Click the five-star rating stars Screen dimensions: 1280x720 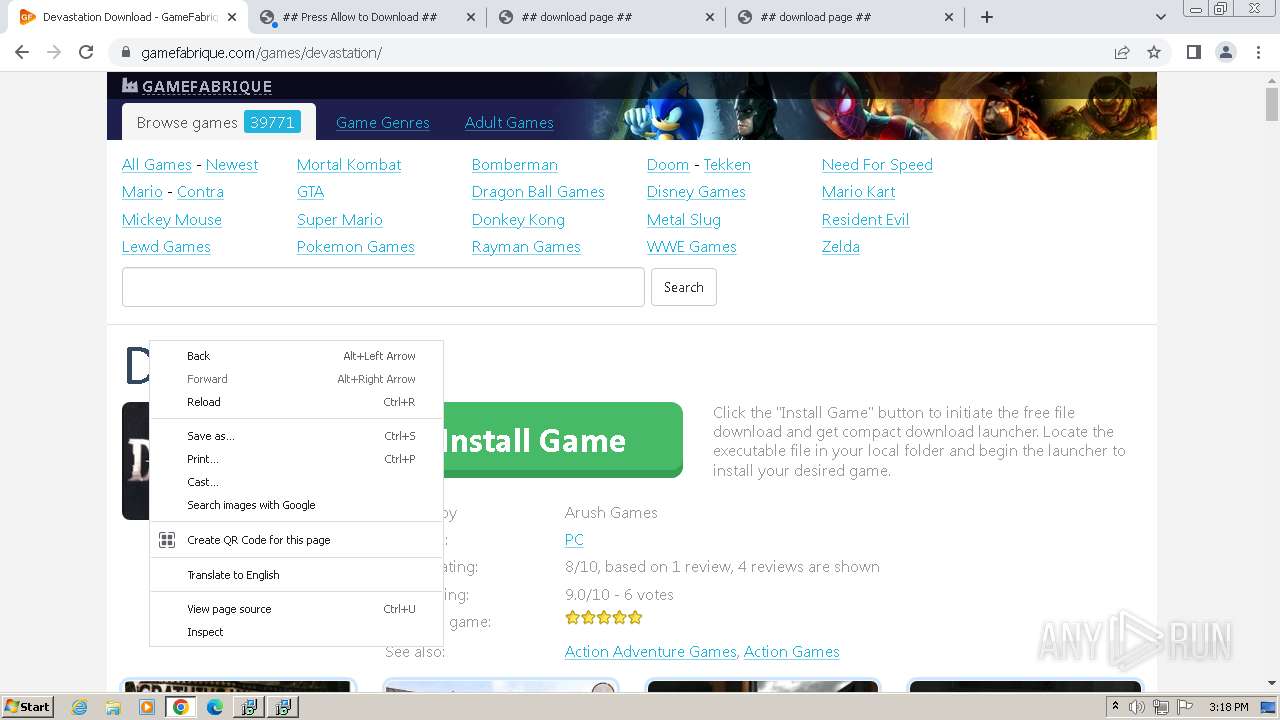(604, 618)
